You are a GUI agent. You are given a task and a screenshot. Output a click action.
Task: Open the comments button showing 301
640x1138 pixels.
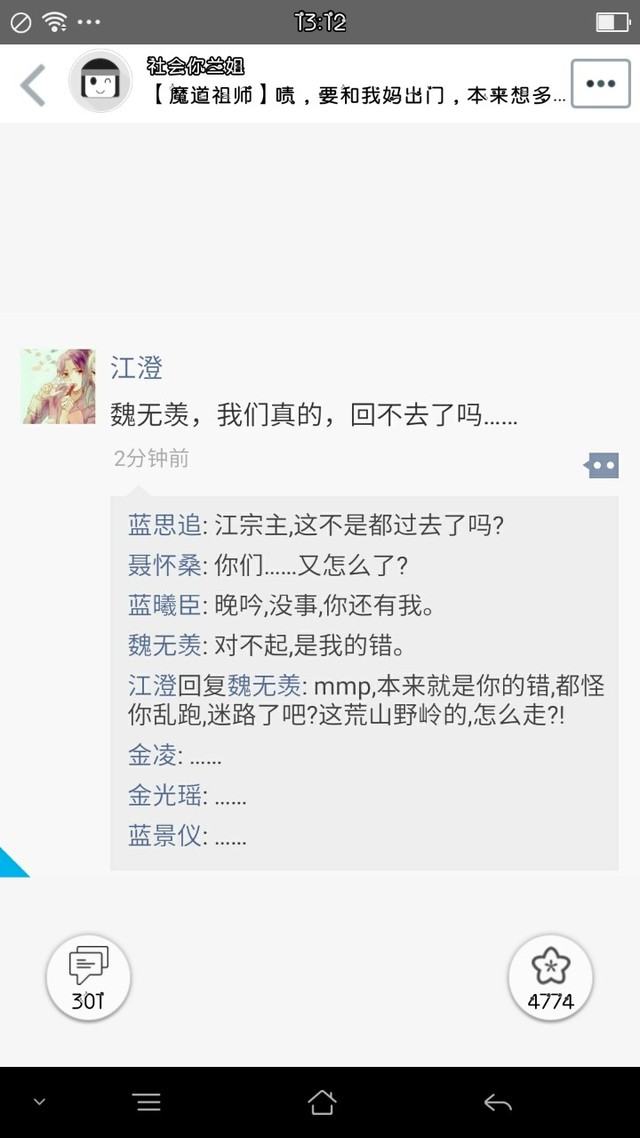[89, 978]
